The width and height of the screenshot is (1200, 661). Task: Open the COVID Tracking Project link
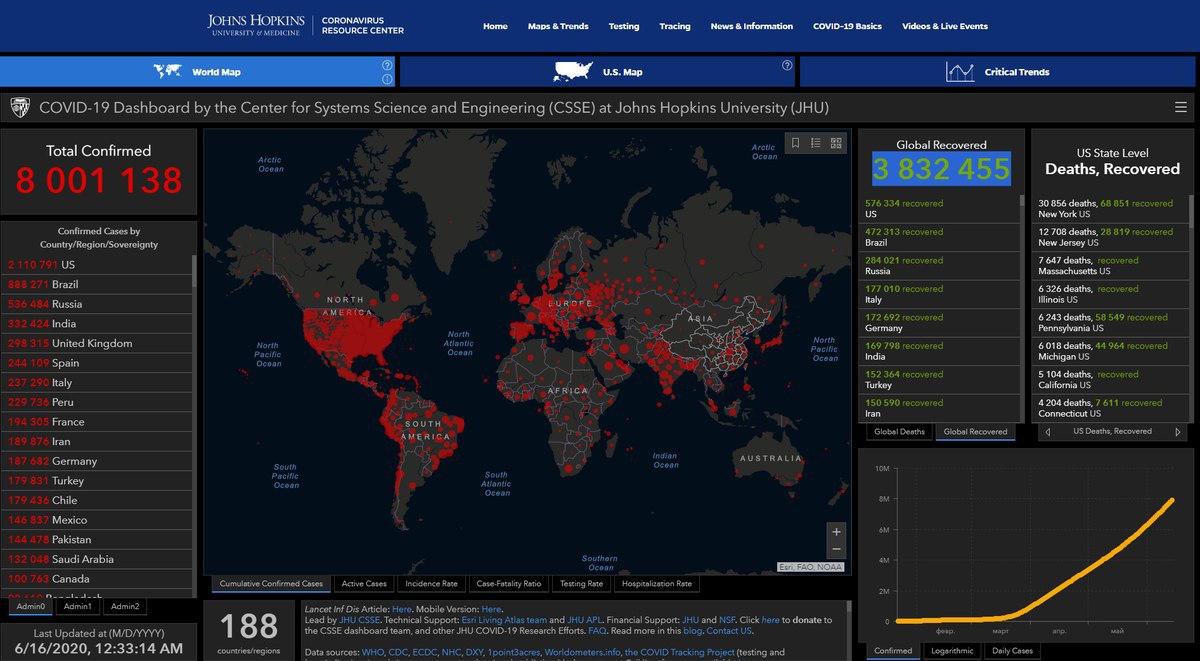pyautogui.click(x=680, y=653)
